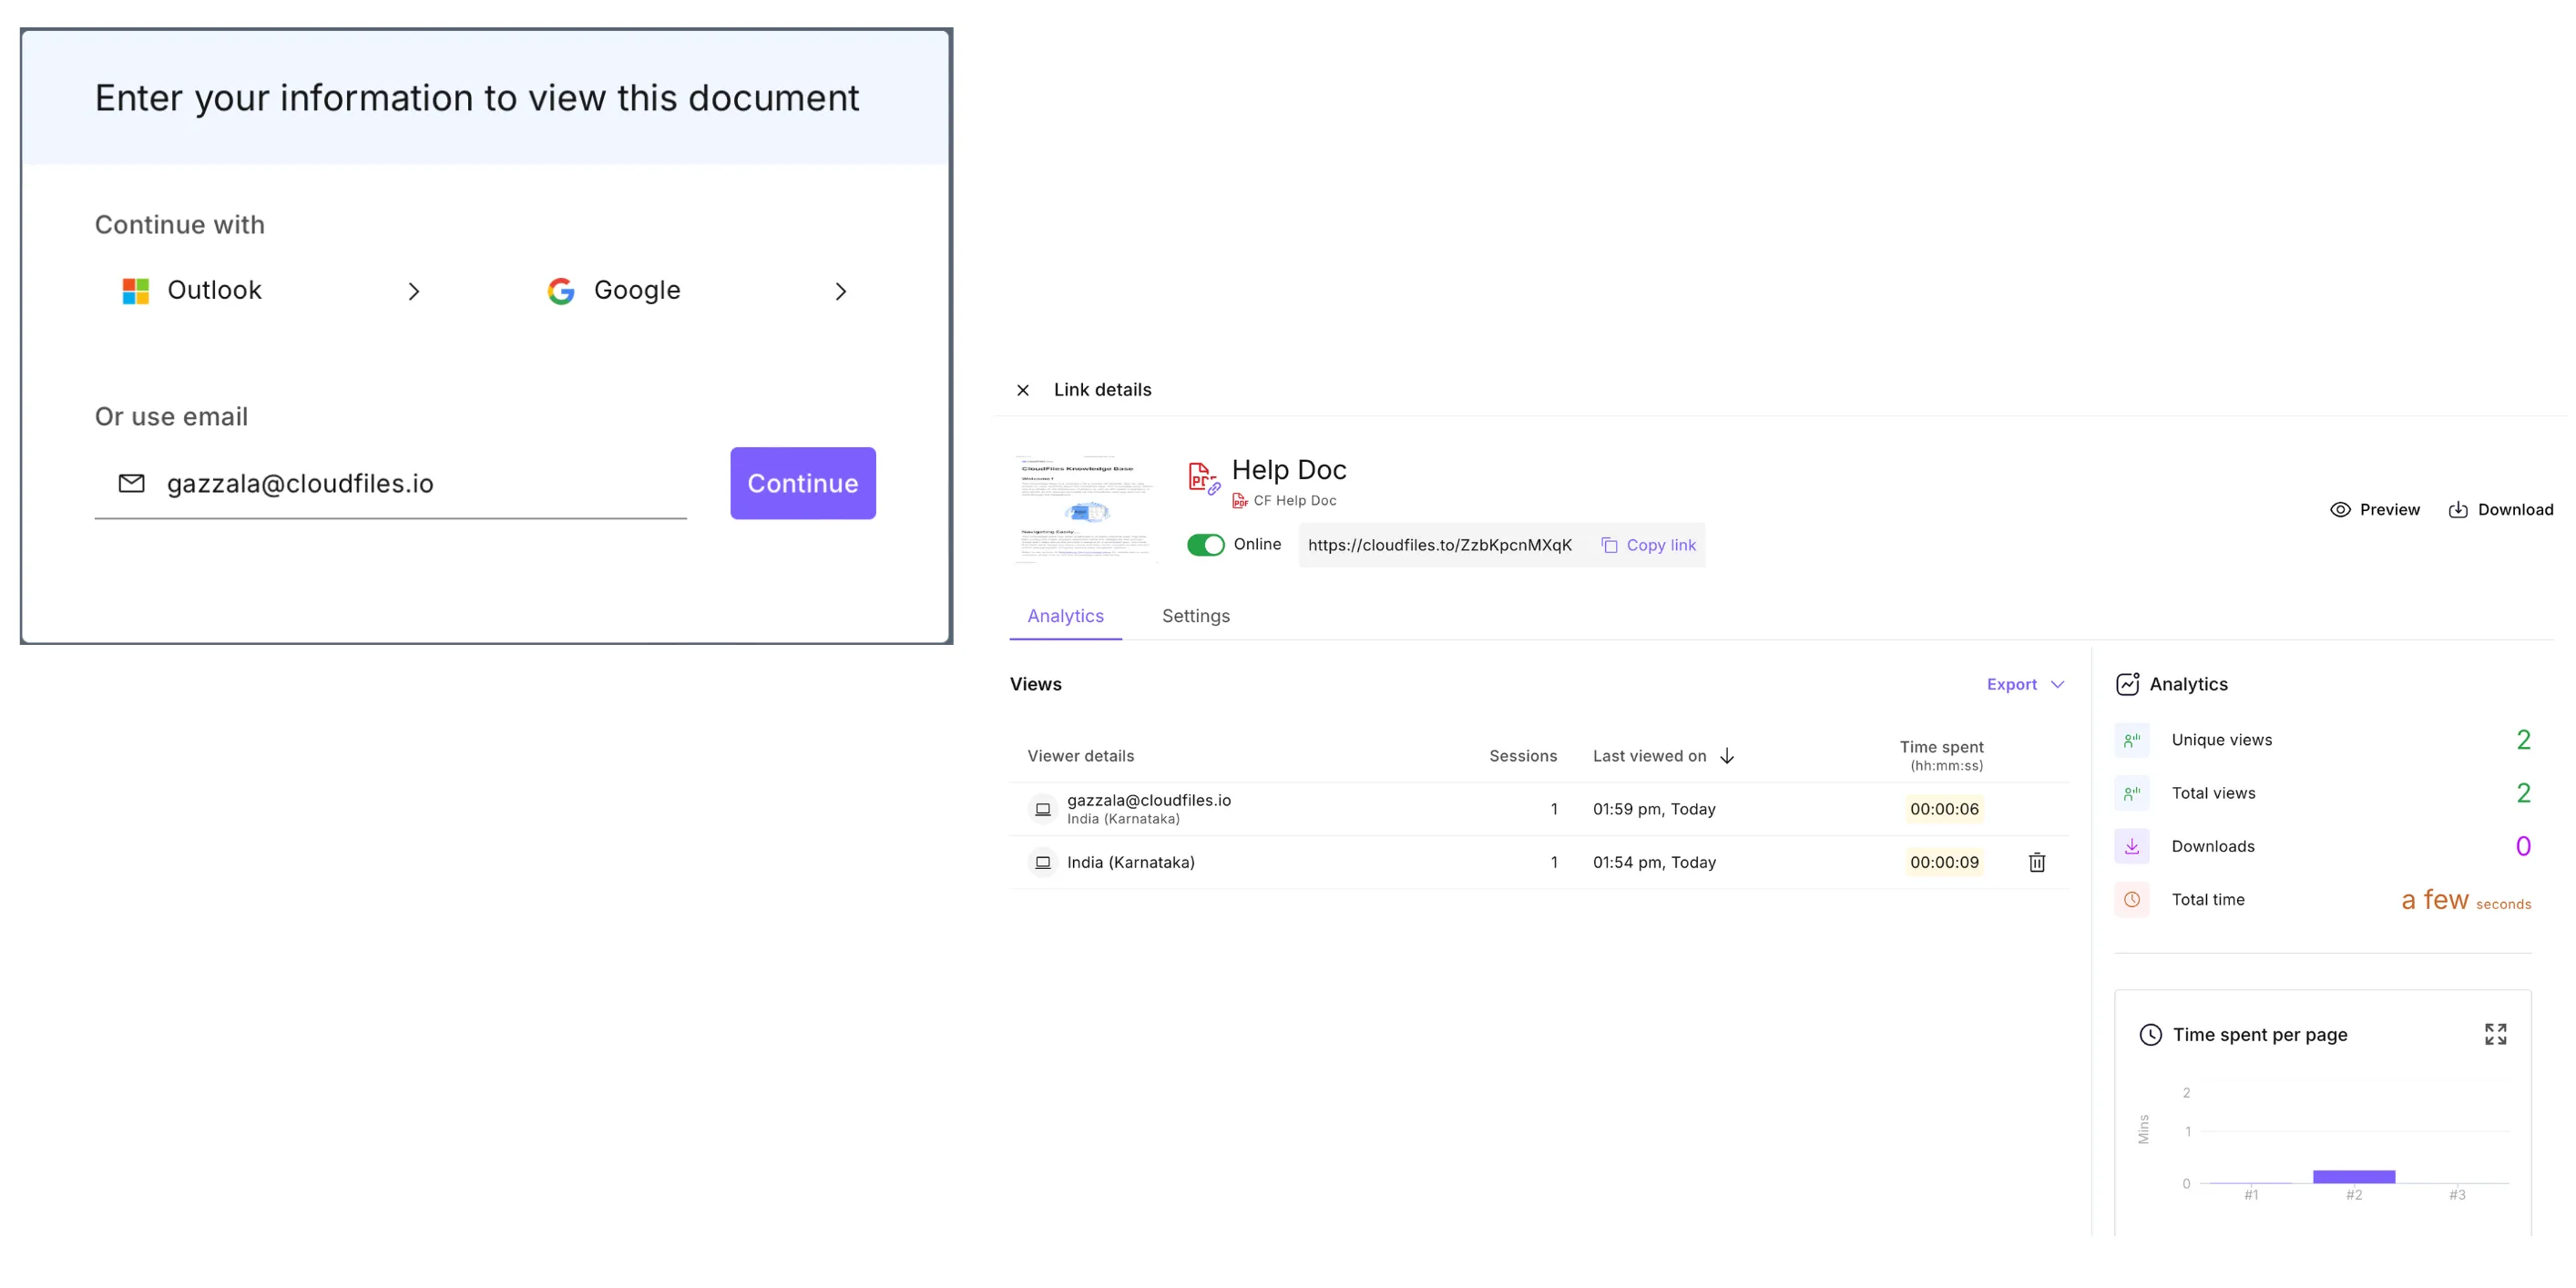Open the Export dropdown
This screenshot has width=2576, height=1288.
(2025, 684)
